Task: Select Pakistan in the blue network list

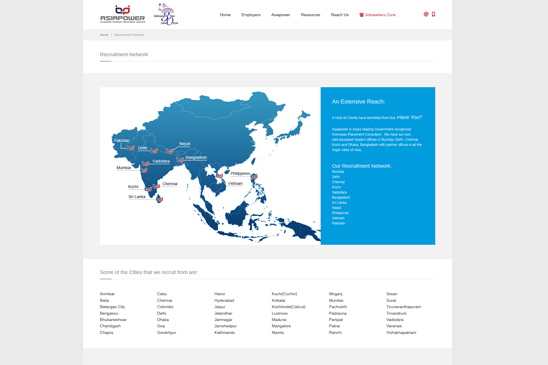Action: [x=338, y=223]
